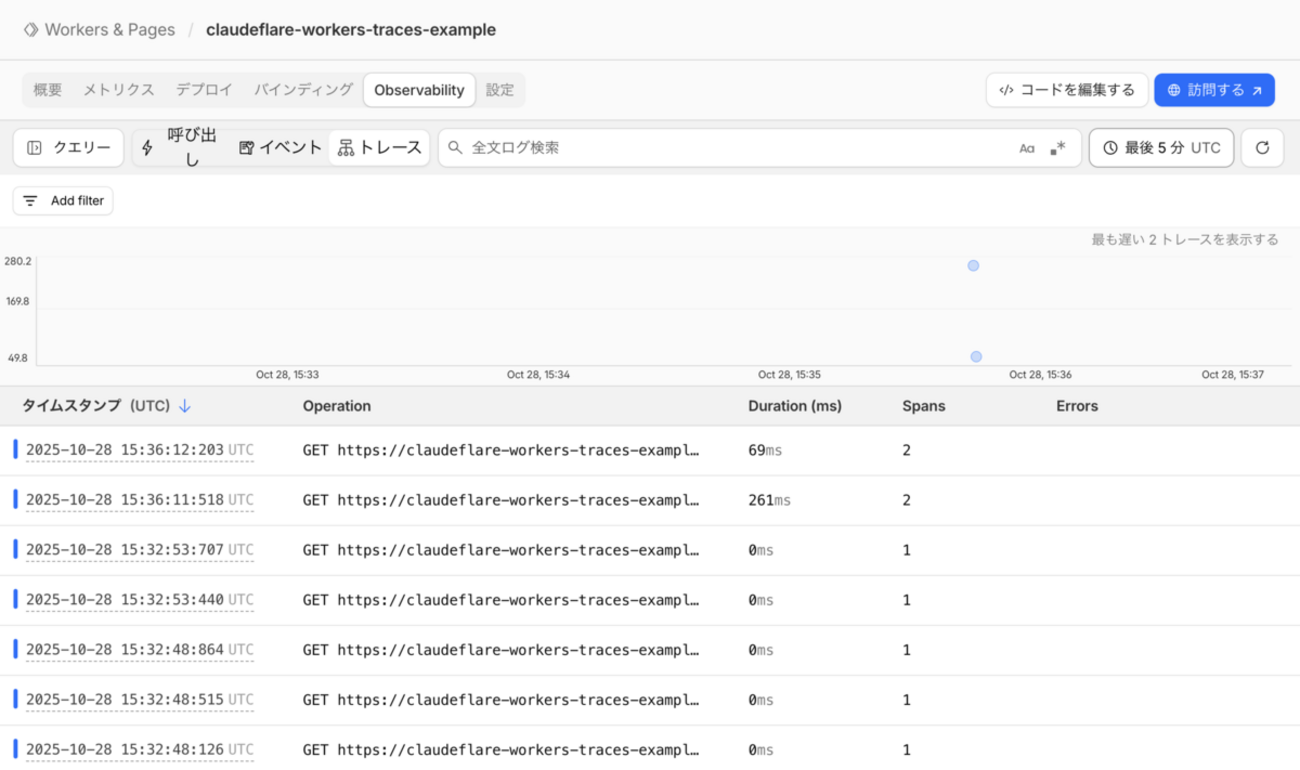Select the Observability tab

click(x=419, y=90)
